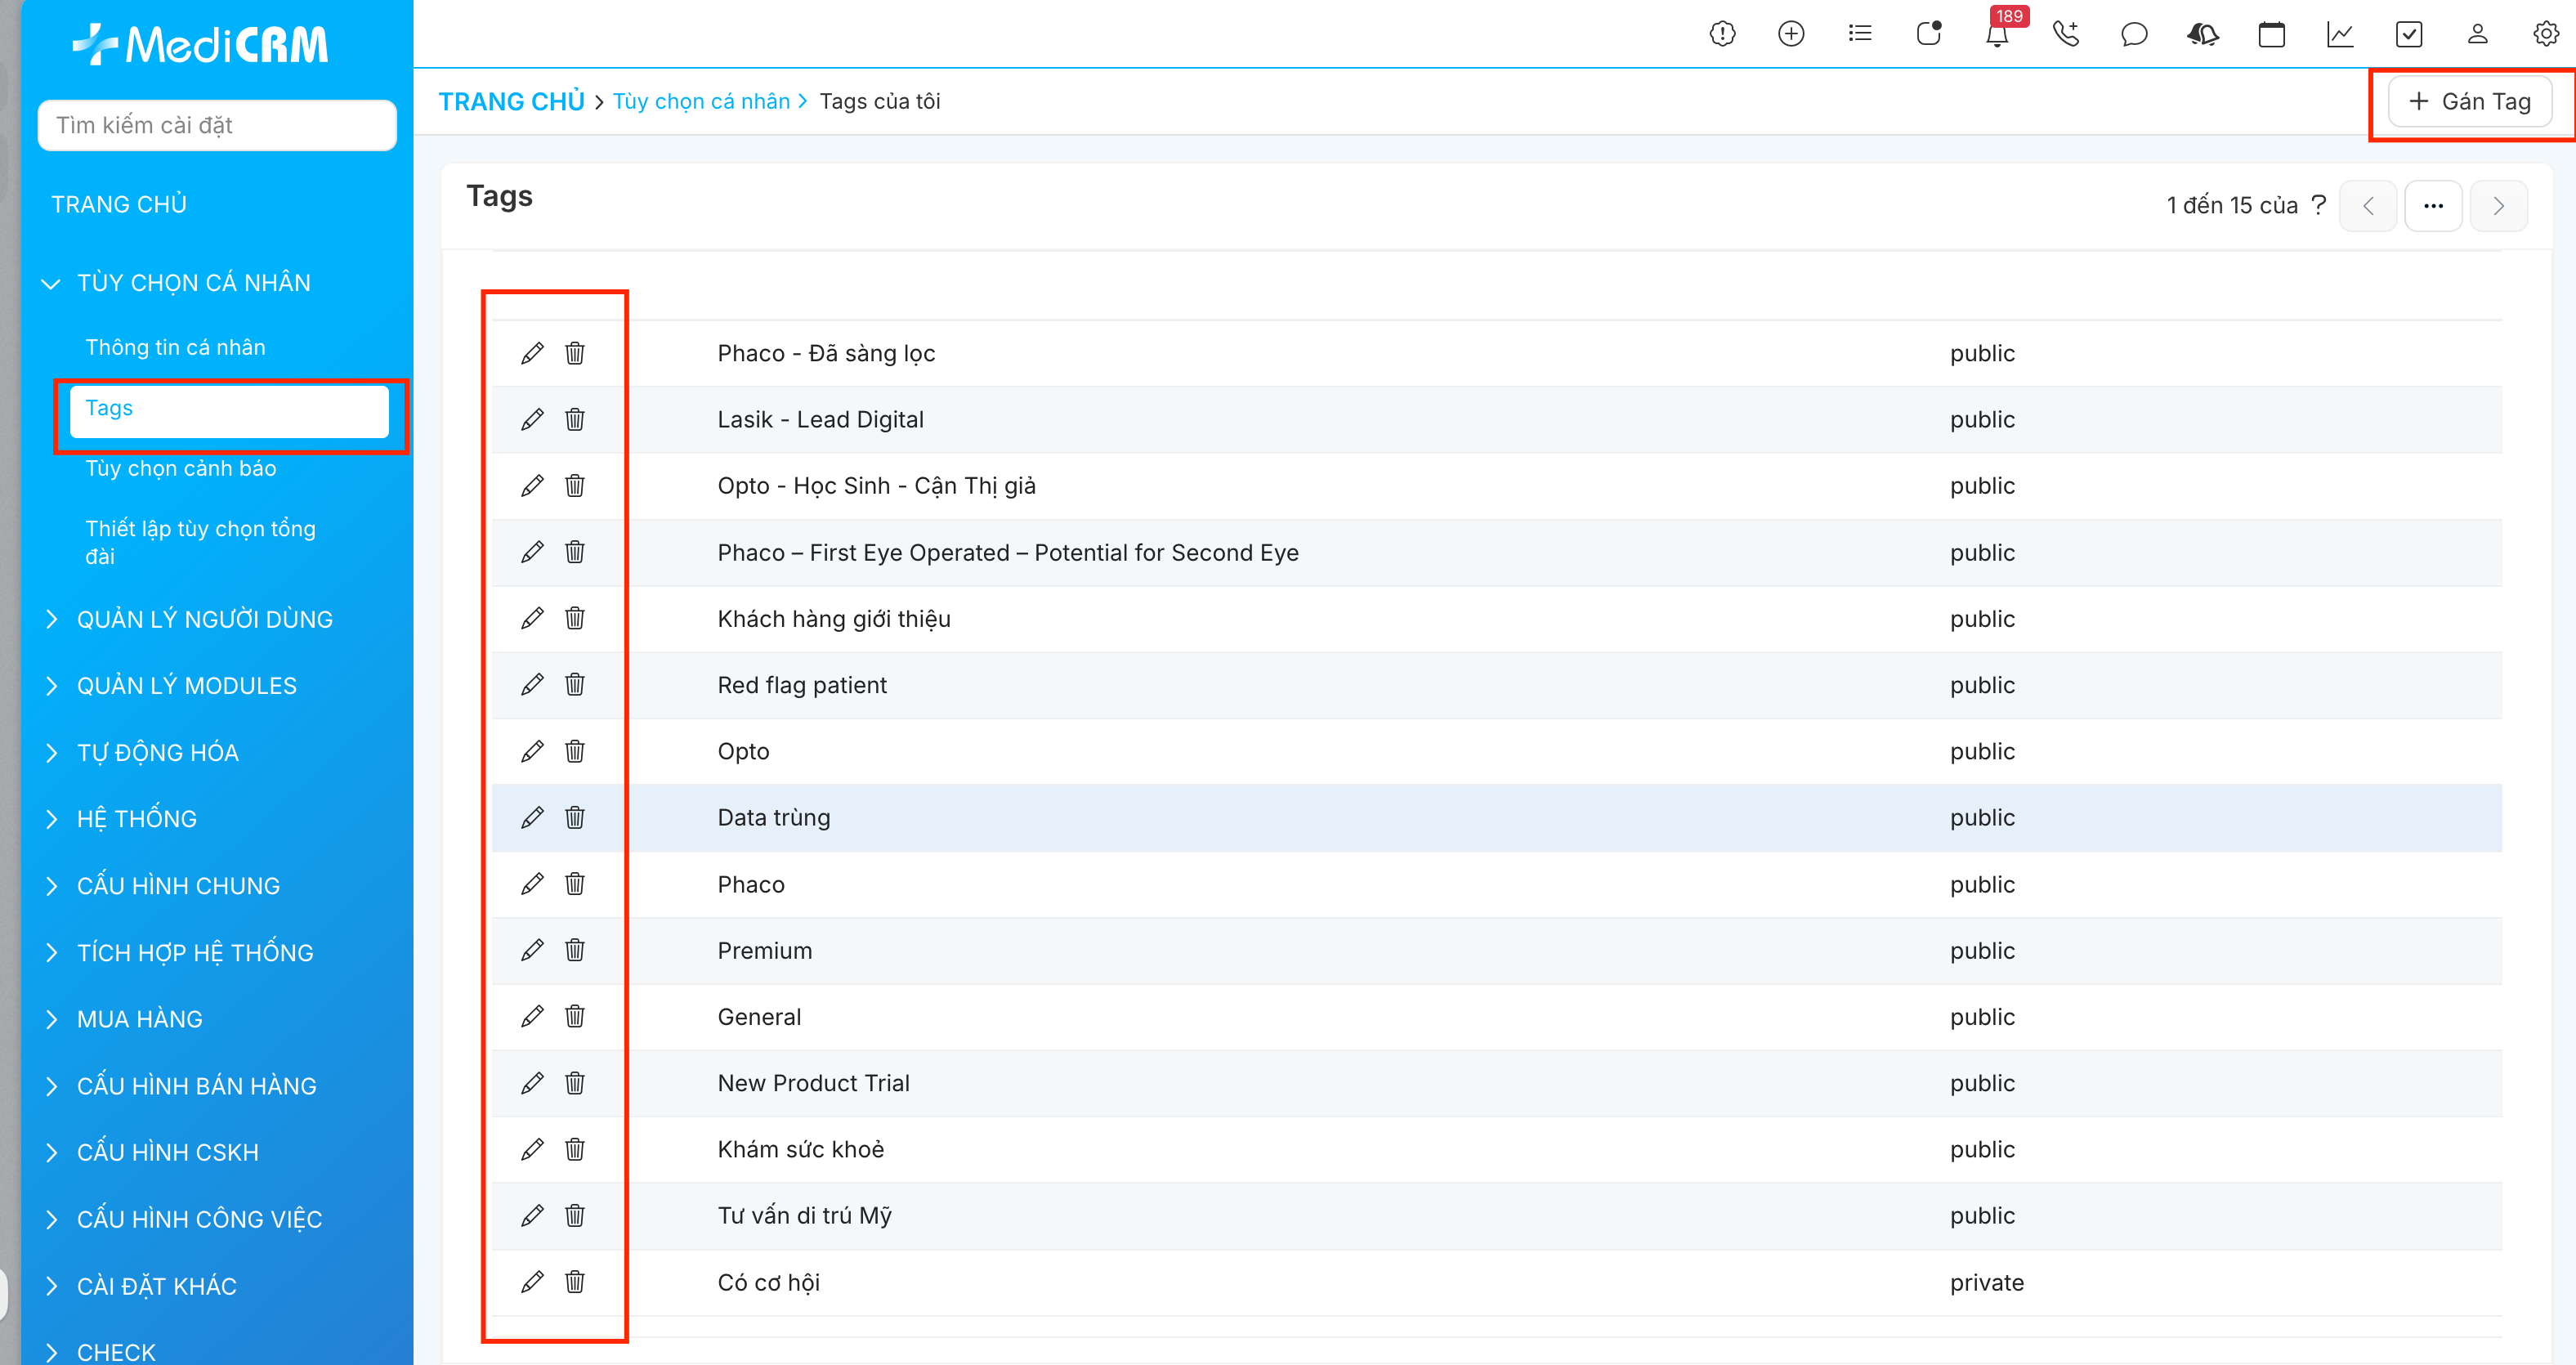Image resolution: width=2576 pixels, height=1365 pixels.
Task: Focus the 'Tìm kiếm cài đặt' search field
Action: (217, 126)
